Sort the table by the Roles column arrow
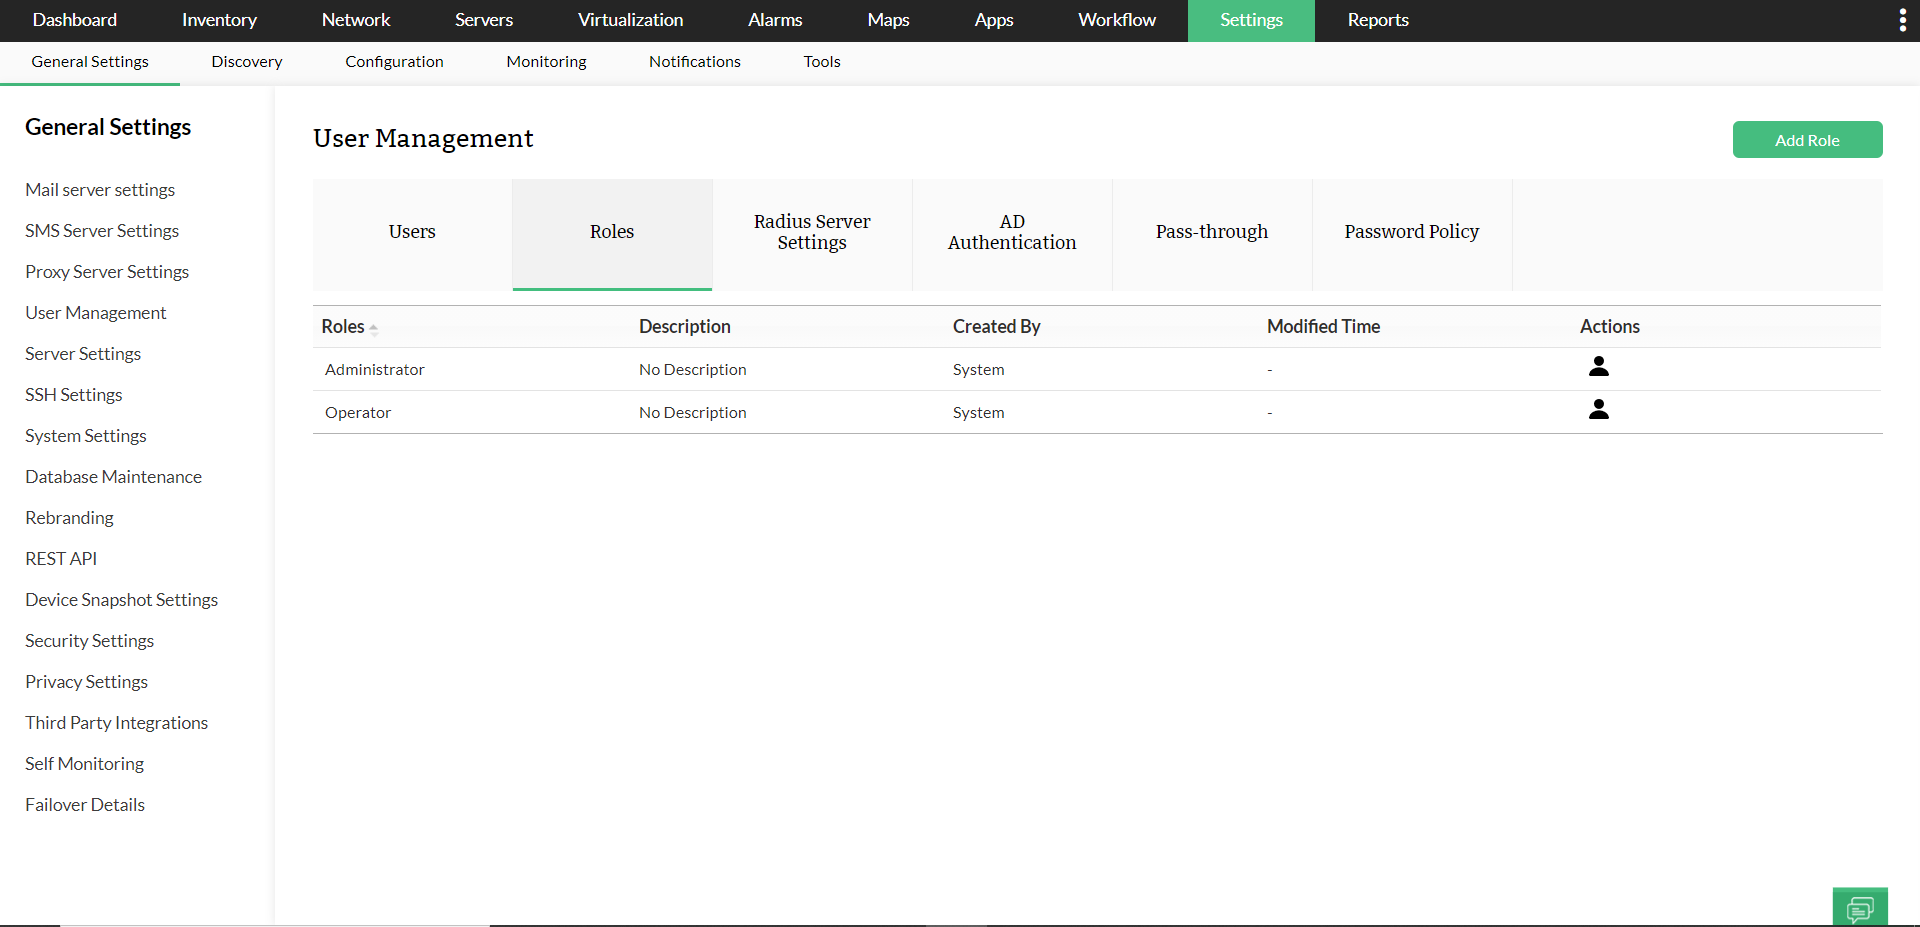The image size is (1920, 927). point(374,328)
